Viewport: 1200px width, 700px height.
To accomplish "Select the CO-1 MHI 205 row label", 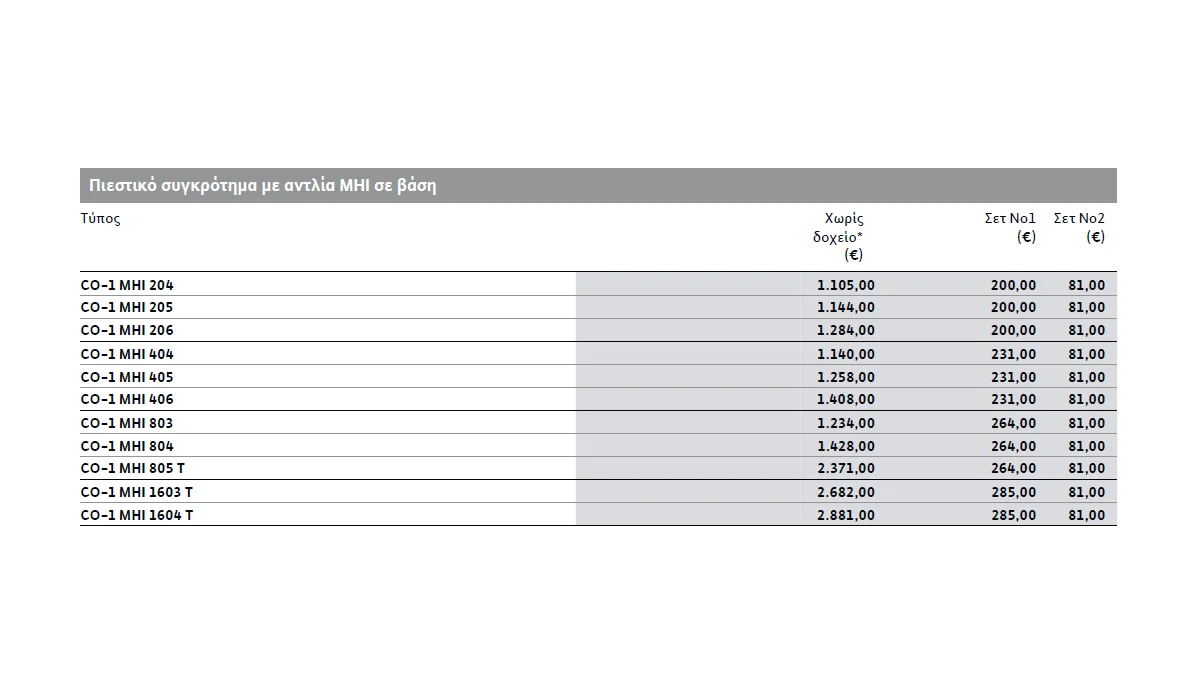I will [x=127, y=307].
